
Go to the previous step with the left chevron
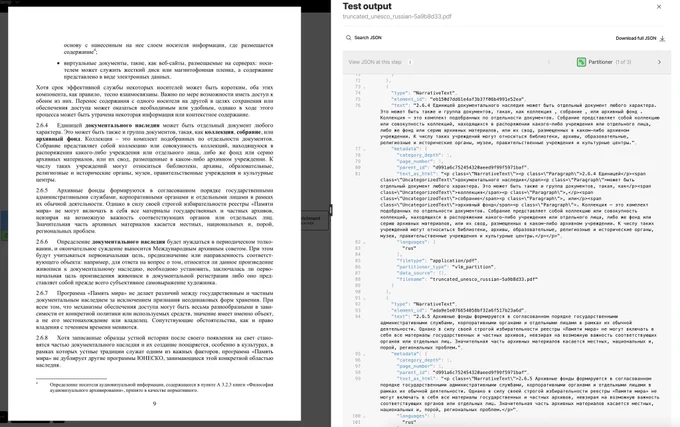[549, 62]
